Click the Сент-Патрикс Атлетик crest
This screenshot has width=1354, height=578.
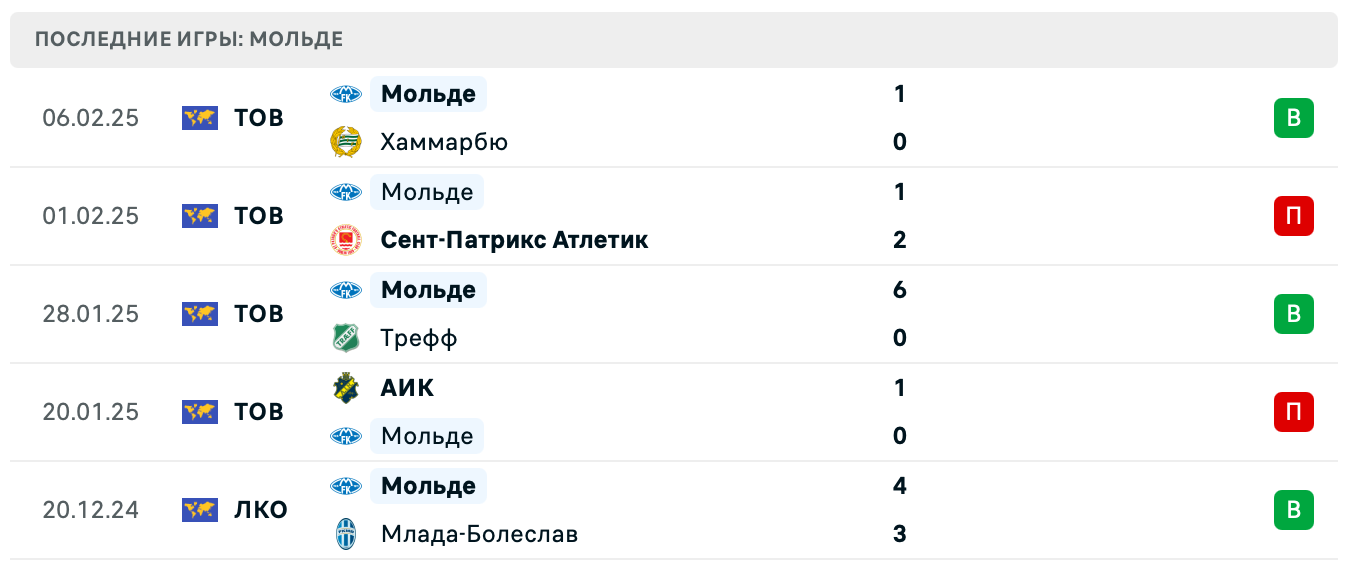(x=348, y=240)
